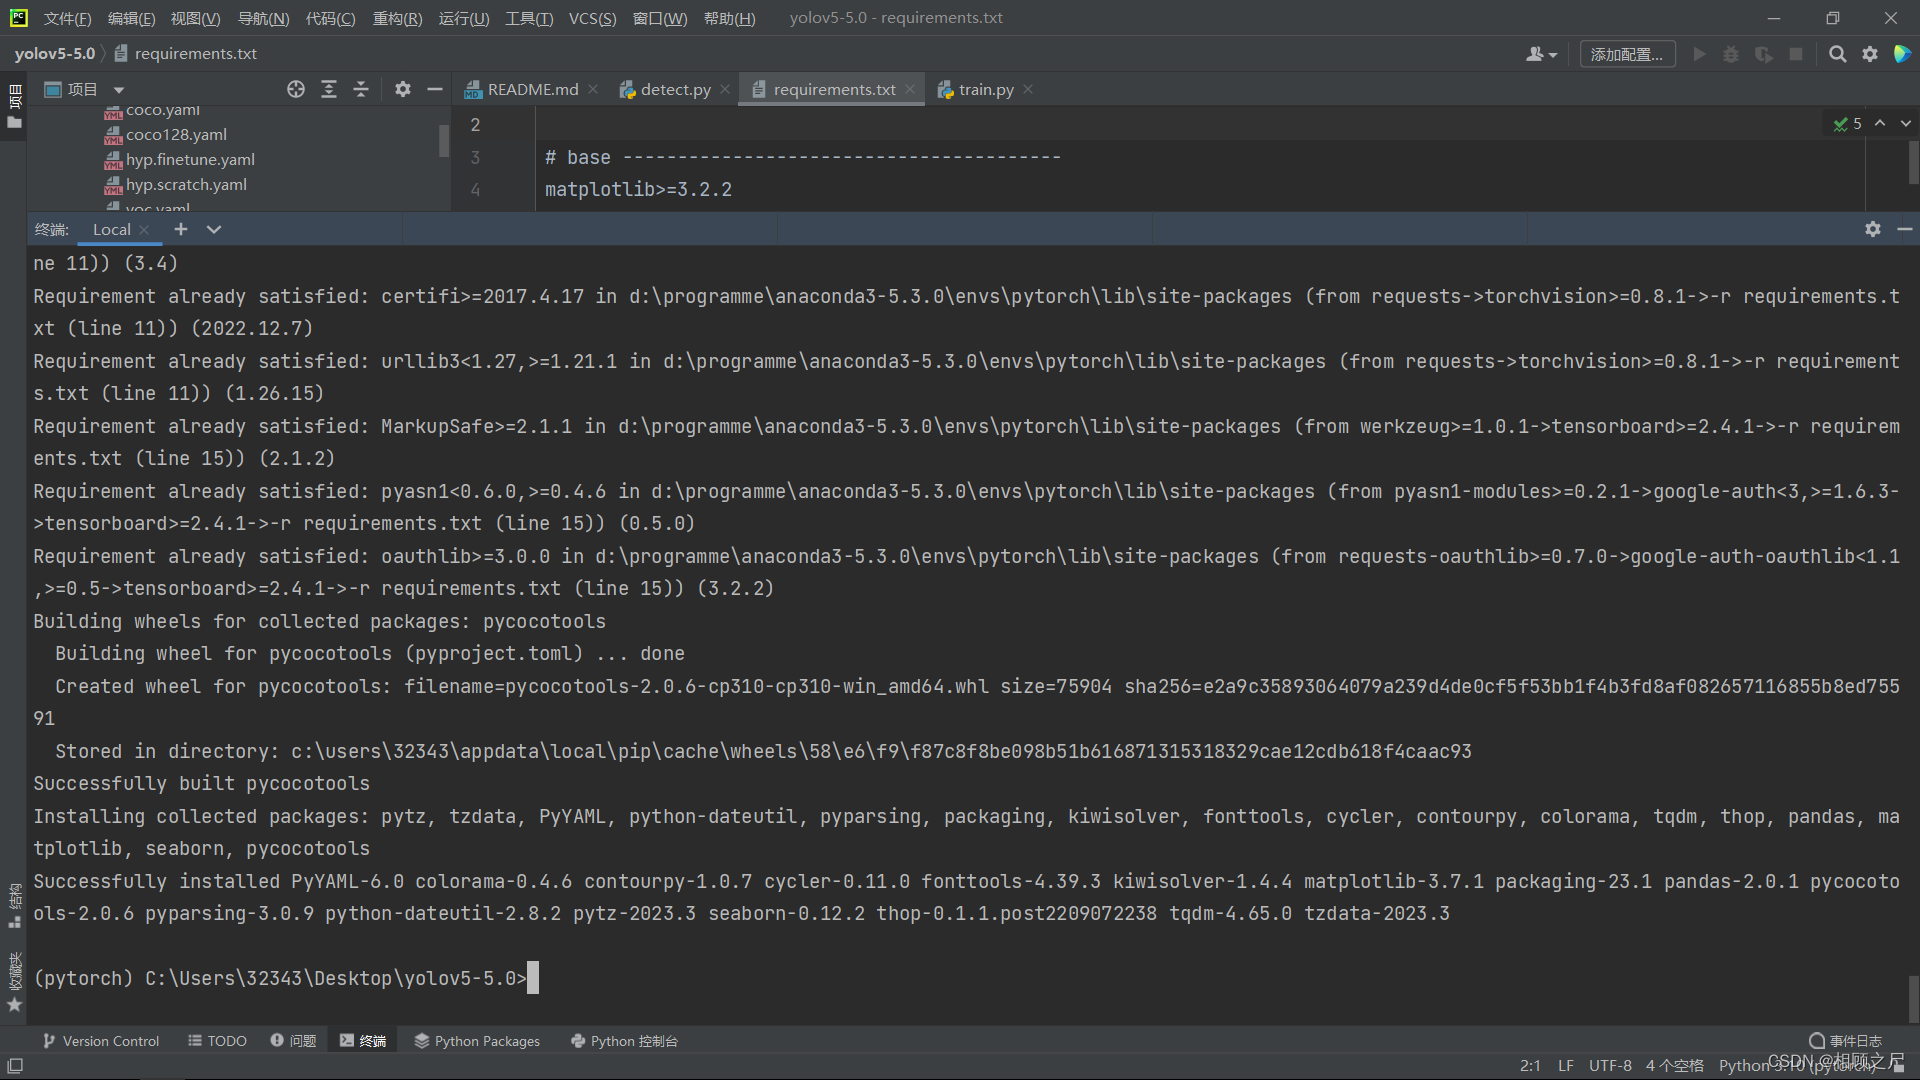Open the project view dropdown arrow
This screenshot has height=1080, width=1920.
[x=119, y=90]
